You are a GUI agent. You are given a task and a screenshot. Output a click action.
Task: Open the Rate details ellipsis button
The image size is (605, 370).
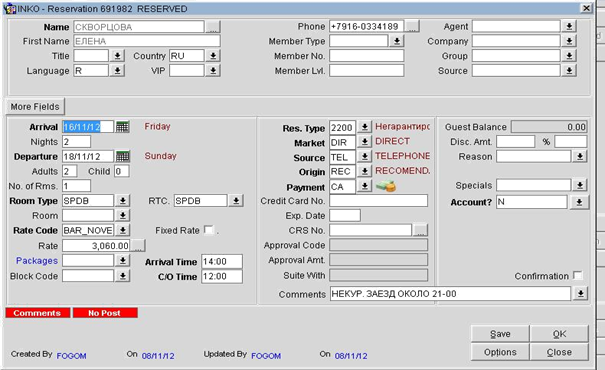click(x=138, y=246)
